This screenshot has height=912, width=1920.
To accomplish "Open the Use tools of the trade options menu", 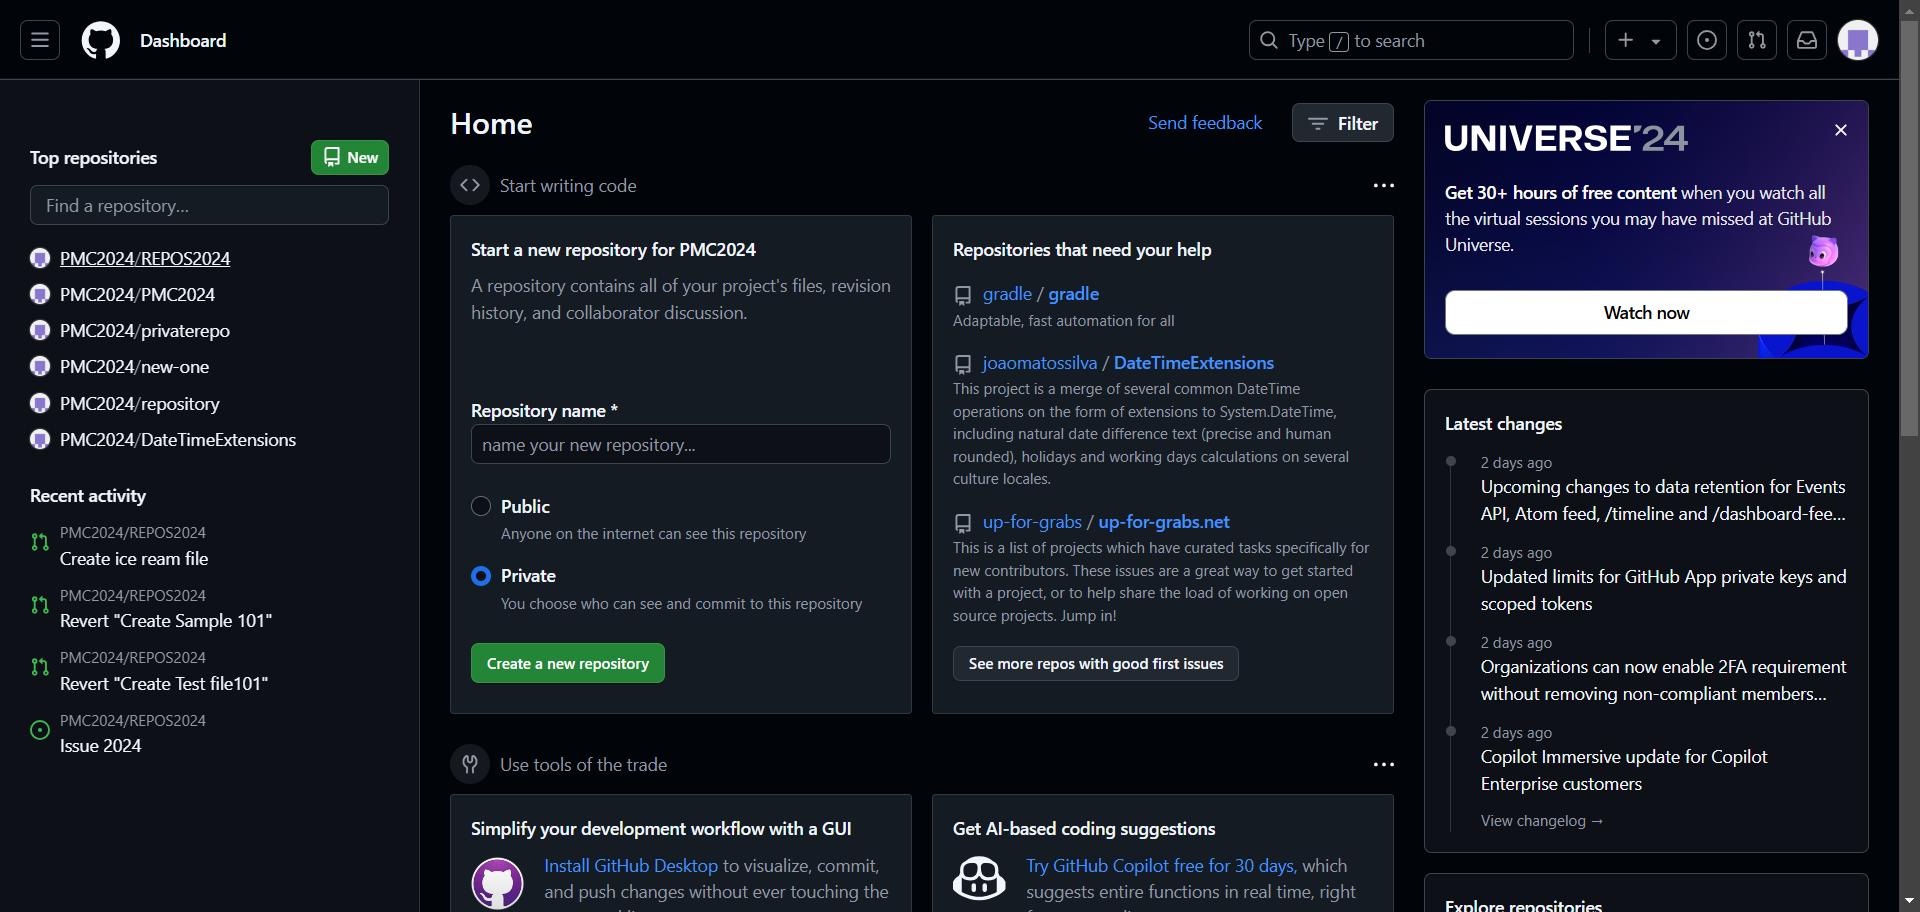I will (1383, 764).
